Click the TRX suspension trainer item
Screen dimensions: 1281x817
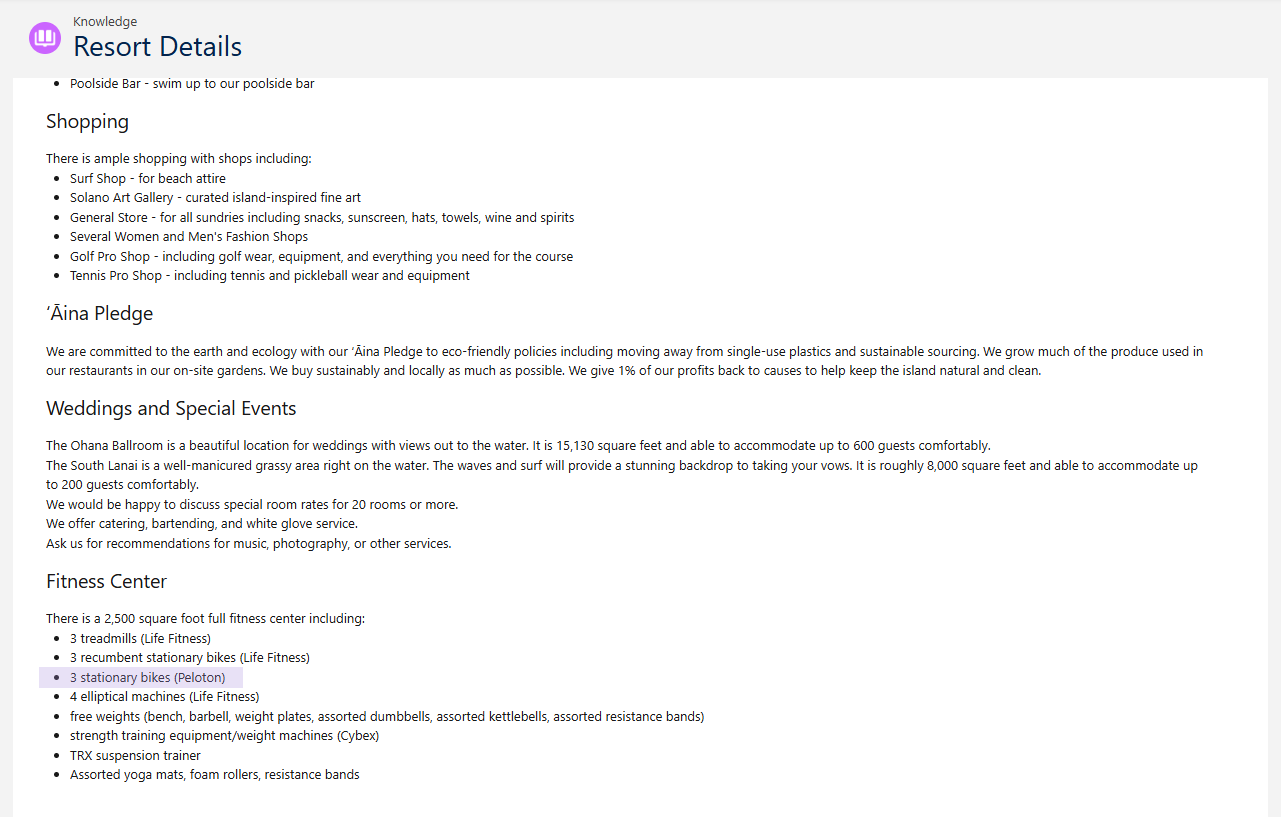[135, 756]
